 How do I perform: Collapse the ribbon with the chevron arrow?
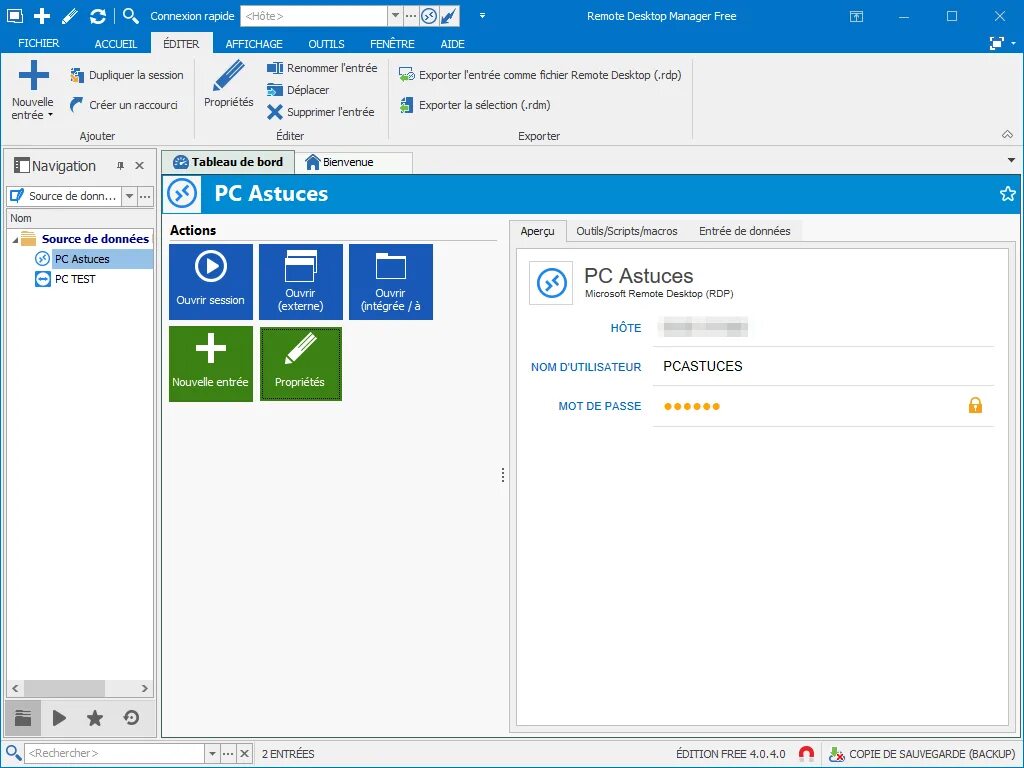pos(1008,135)
